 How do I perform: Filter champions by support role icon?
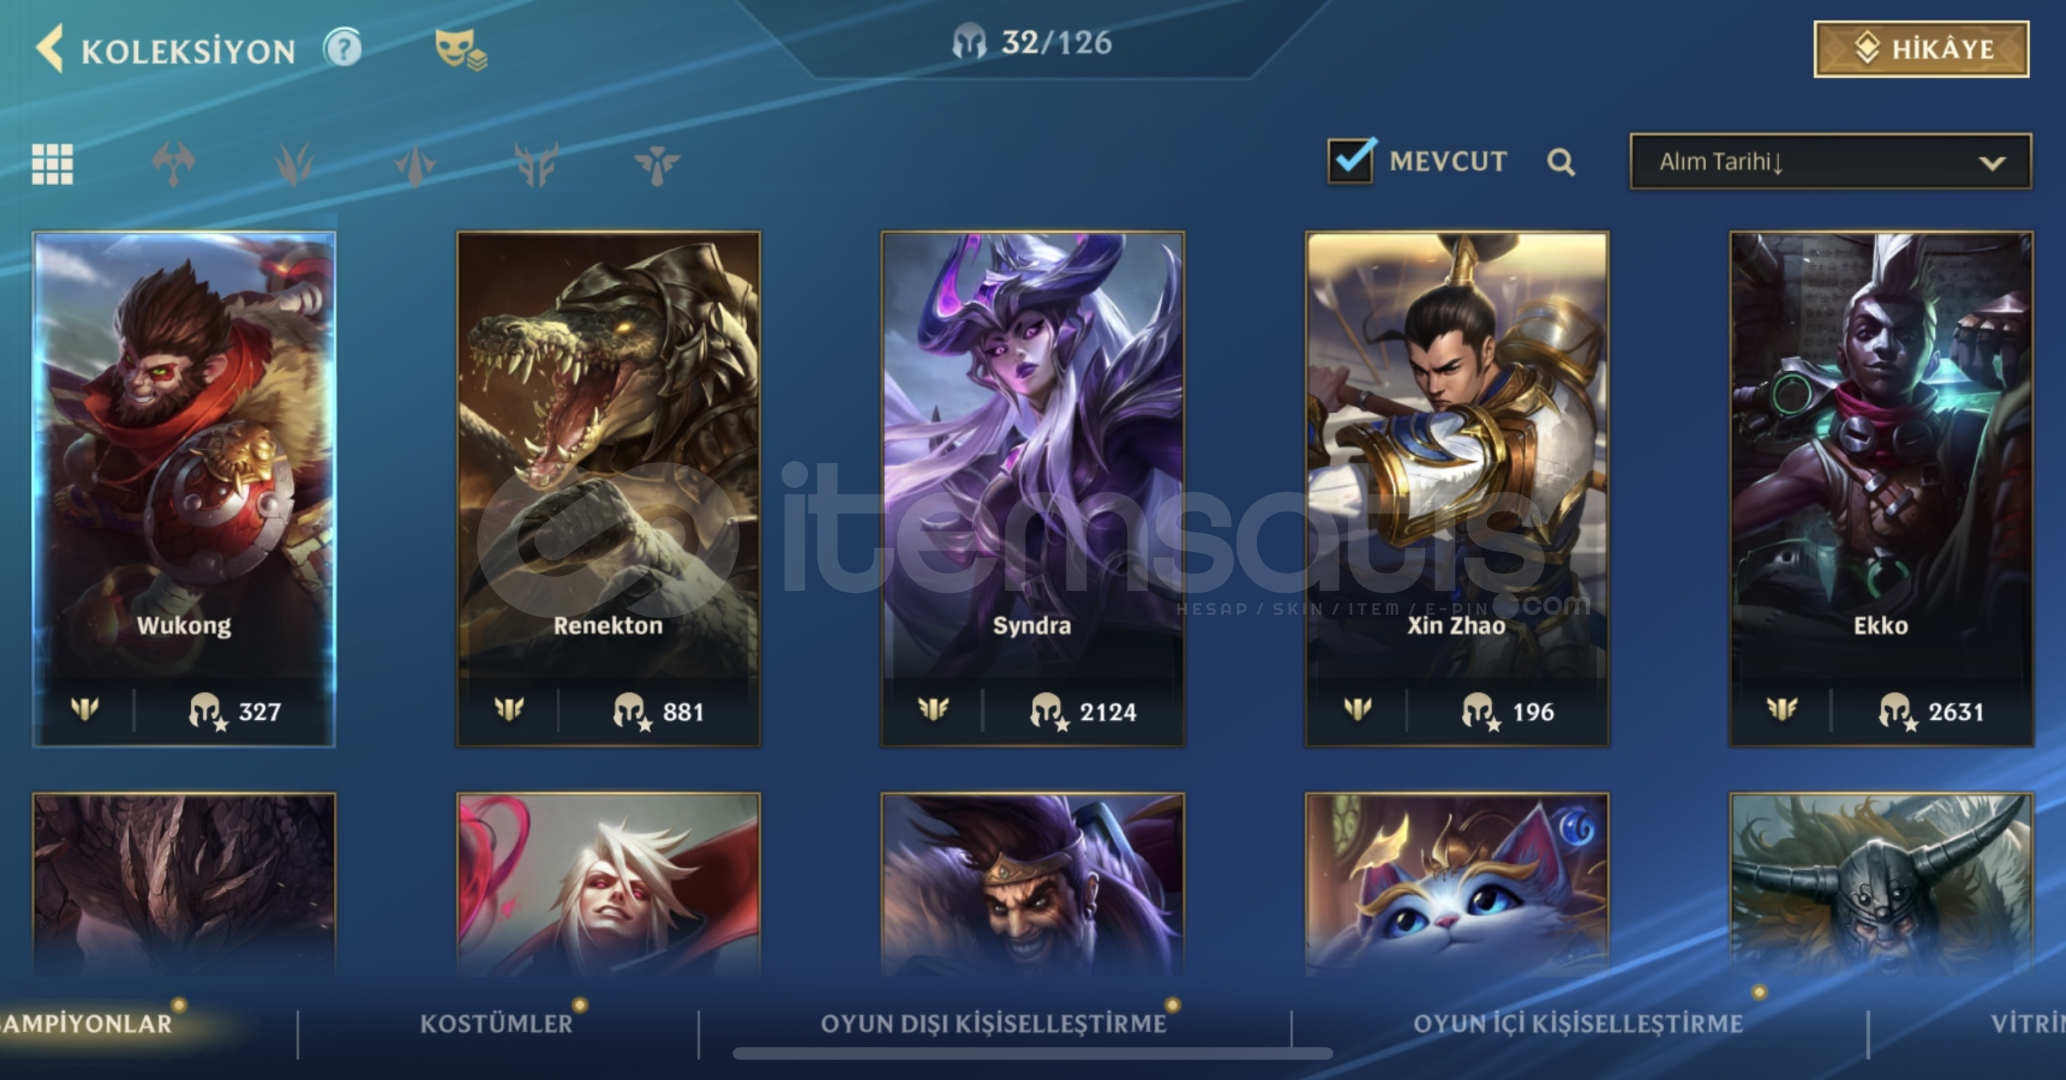point(657,164)
